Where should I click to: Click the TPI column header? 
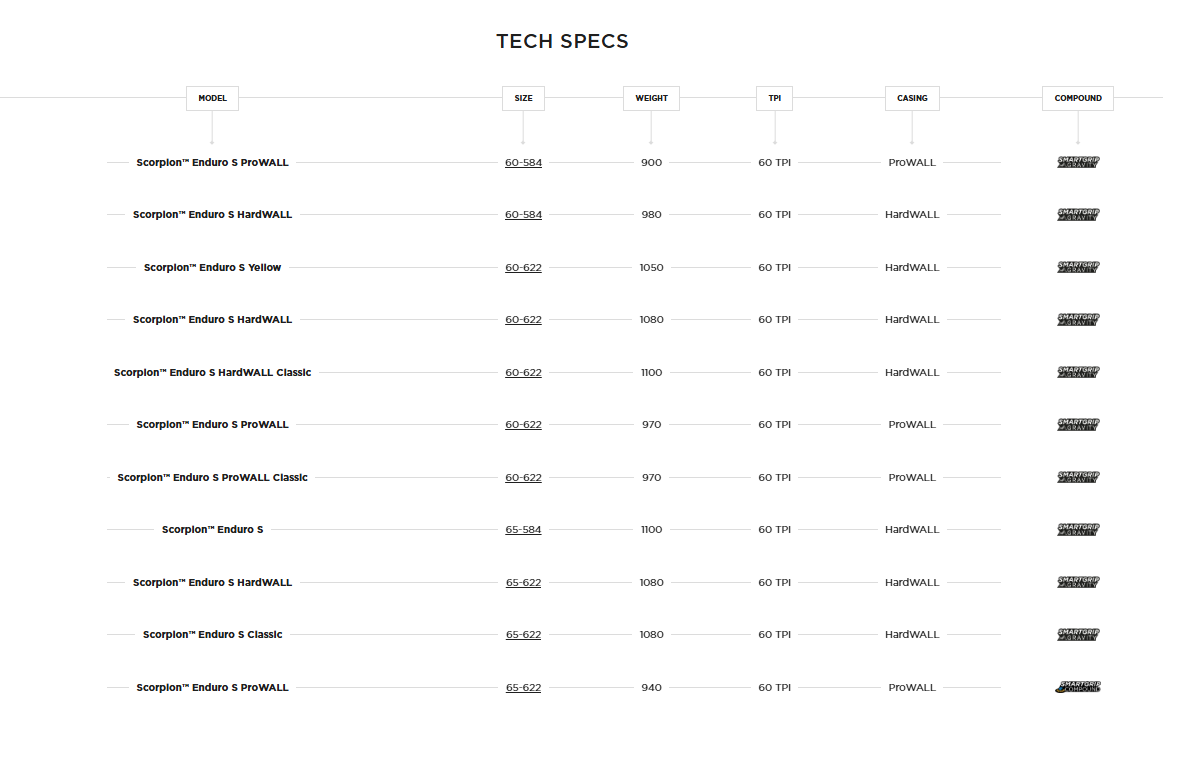click(x=774, y=98)
